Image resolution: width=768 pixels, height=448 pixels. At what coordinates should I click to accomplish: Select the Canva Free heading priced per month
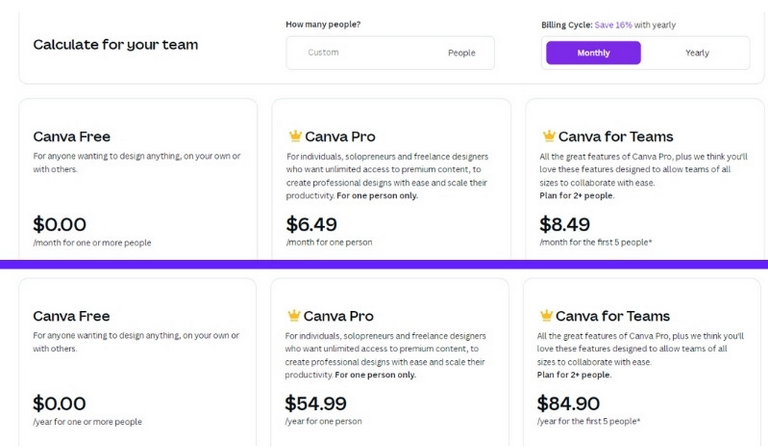point(72,137)
